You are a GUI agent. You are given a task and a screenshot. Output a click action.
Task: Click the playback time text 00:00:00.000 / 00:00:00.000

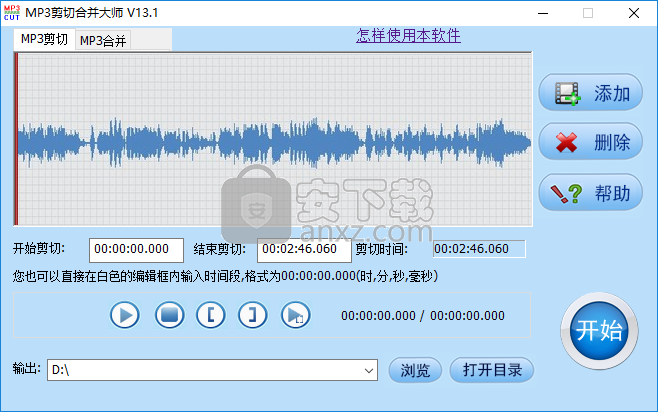pos(423,316)
